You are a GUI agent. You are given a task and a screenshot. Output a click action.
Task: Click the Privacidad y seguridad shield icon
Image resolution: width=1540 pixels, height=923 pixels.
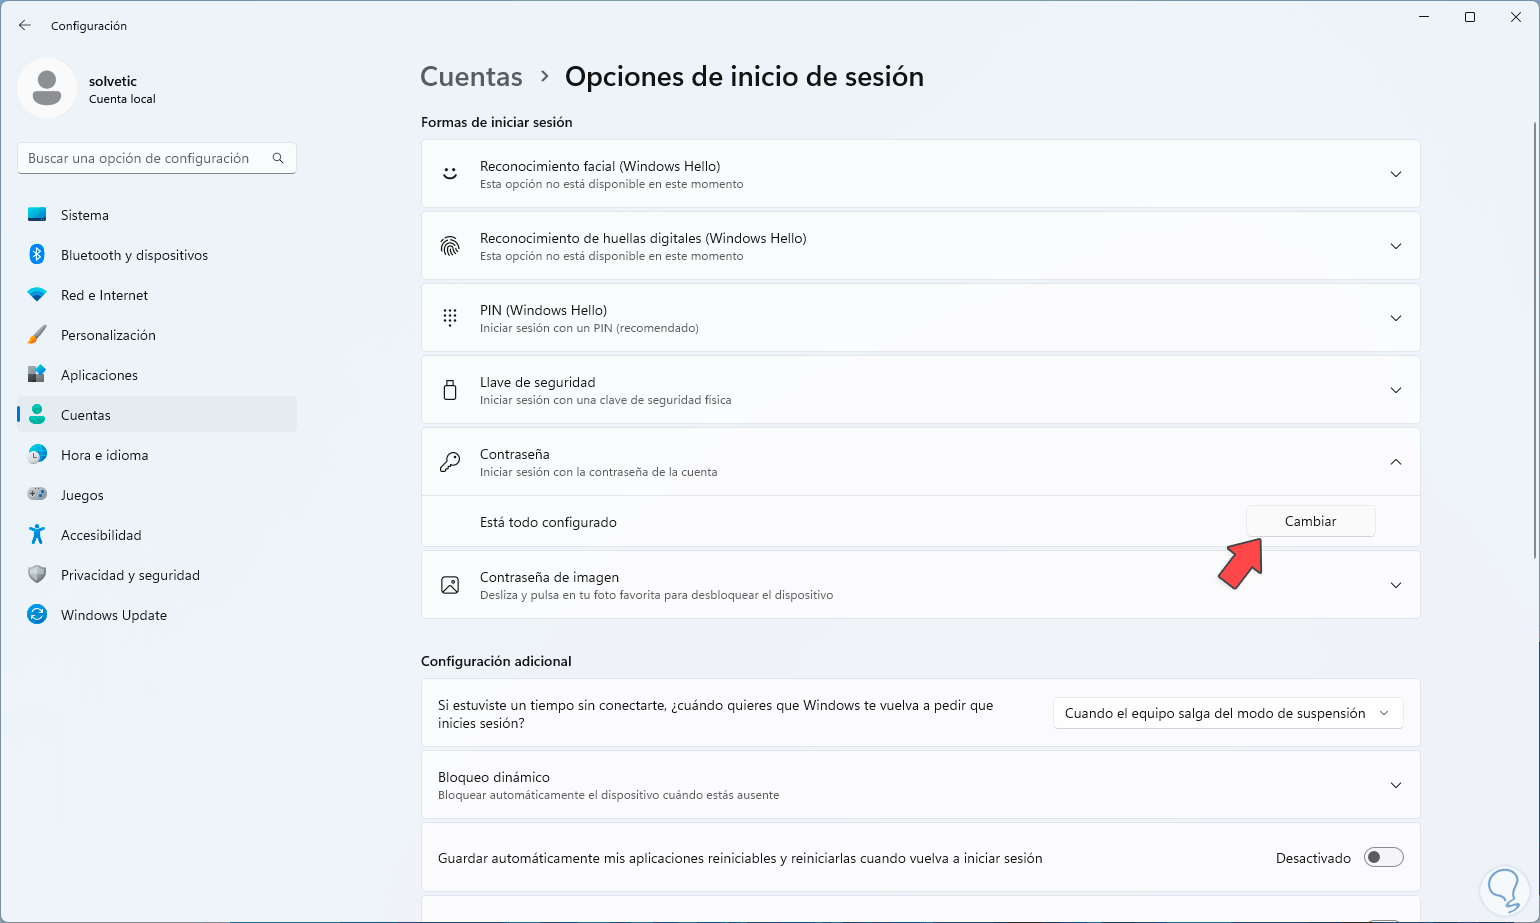tap(37, 575)
